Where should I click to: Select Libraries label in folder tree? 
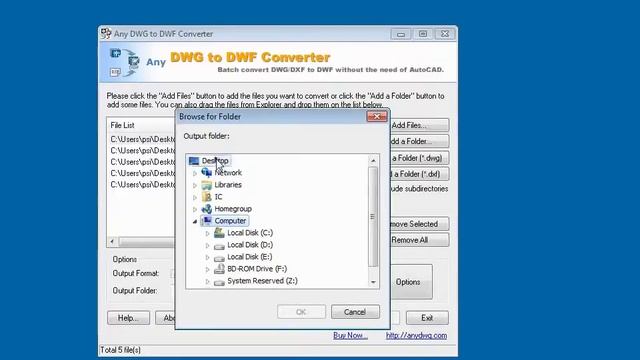click(x=228, y=185)
